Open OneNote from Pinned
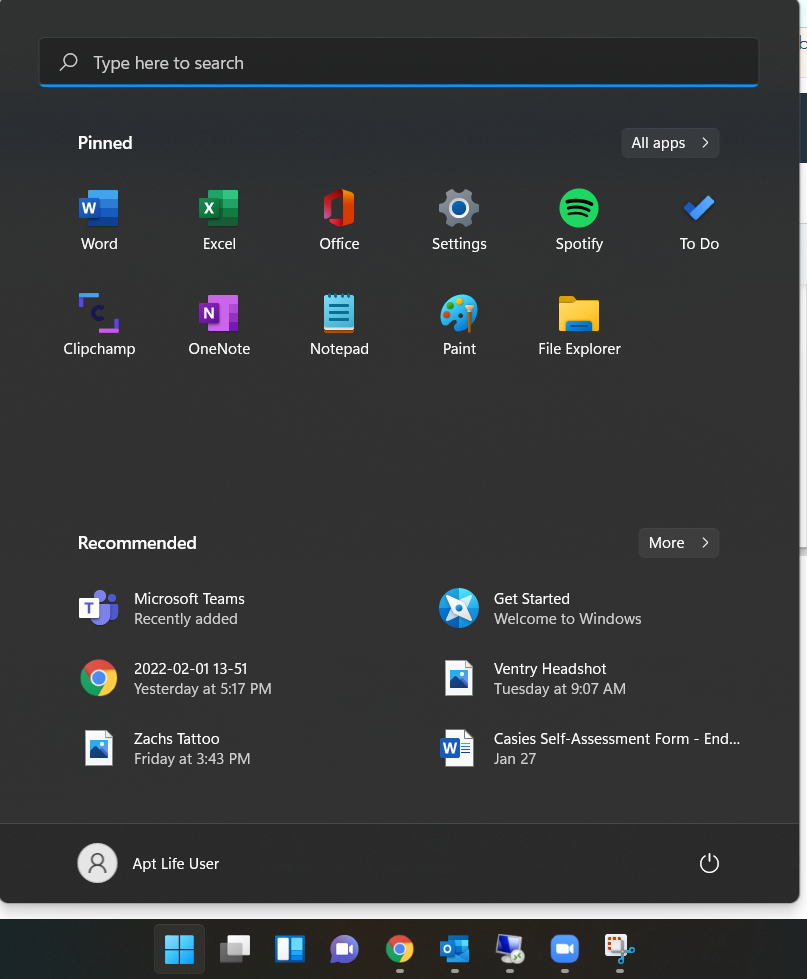Image resolution: width=807 pixels, height=979 pixels. point(219,325)
